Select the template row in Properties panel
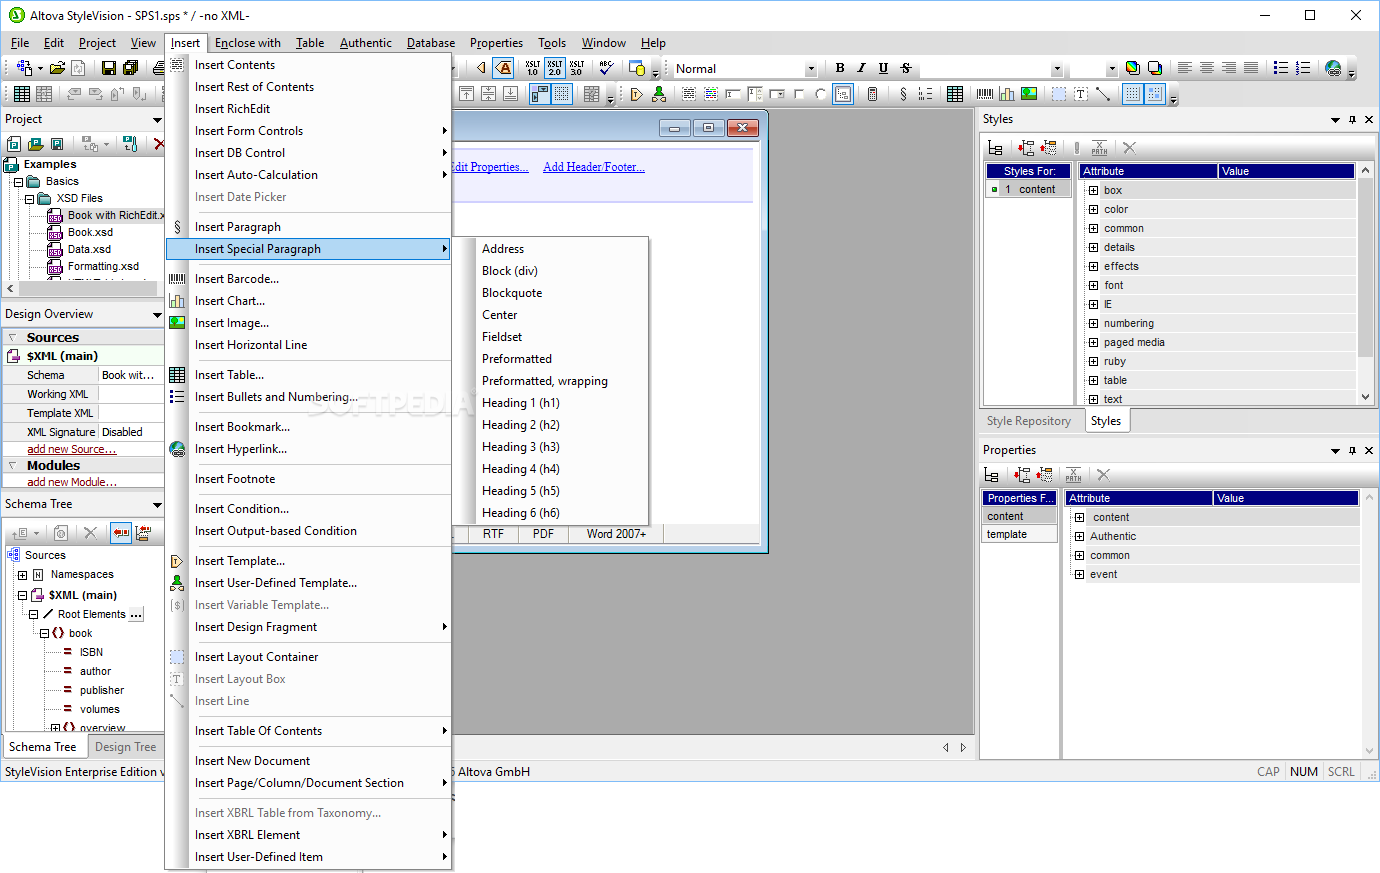Image resolution: width=1380 pixels, height=873 pixels. (x=1018, y=534)
